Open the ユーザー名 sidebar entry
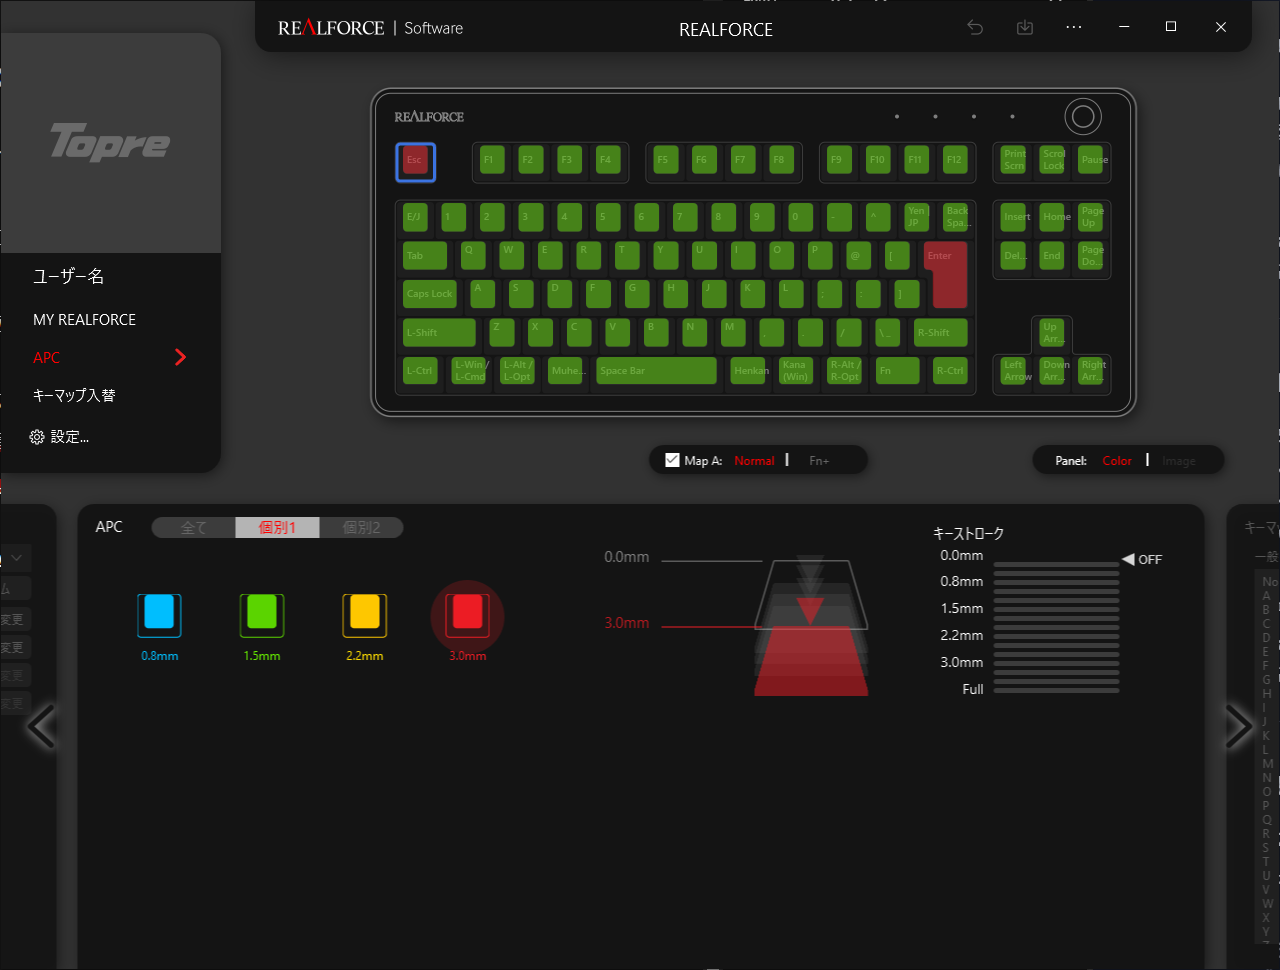This screenshot has width=1280, height=970. tap(68, 276)
